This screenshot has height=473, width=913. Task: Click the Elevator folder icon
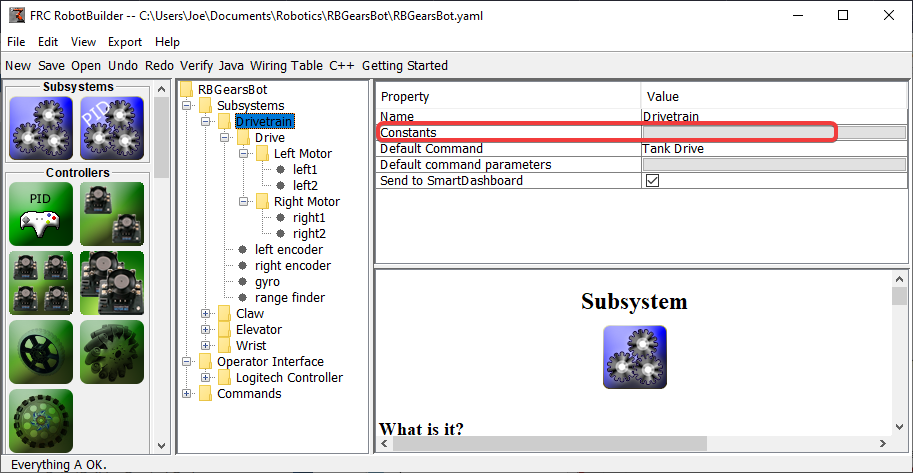224,330
